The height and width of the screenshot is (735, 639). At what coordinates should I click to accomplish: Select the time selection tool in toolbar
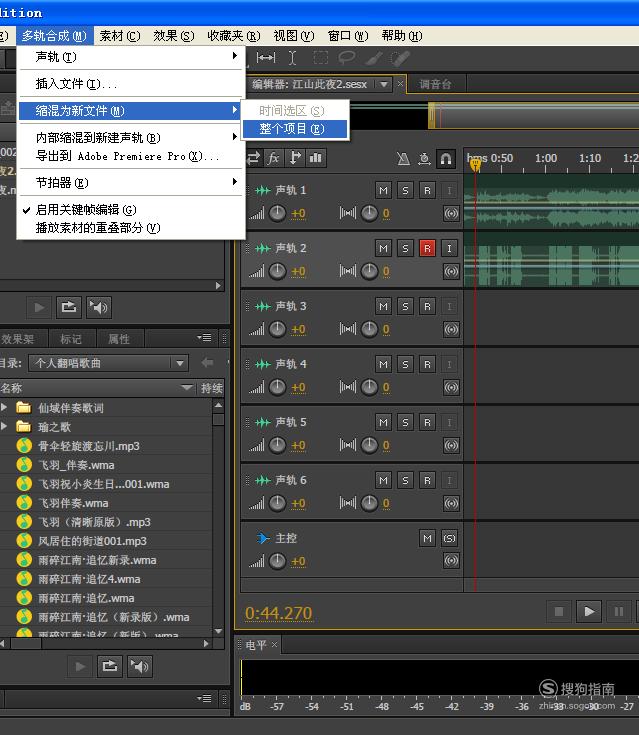[292, 58]
